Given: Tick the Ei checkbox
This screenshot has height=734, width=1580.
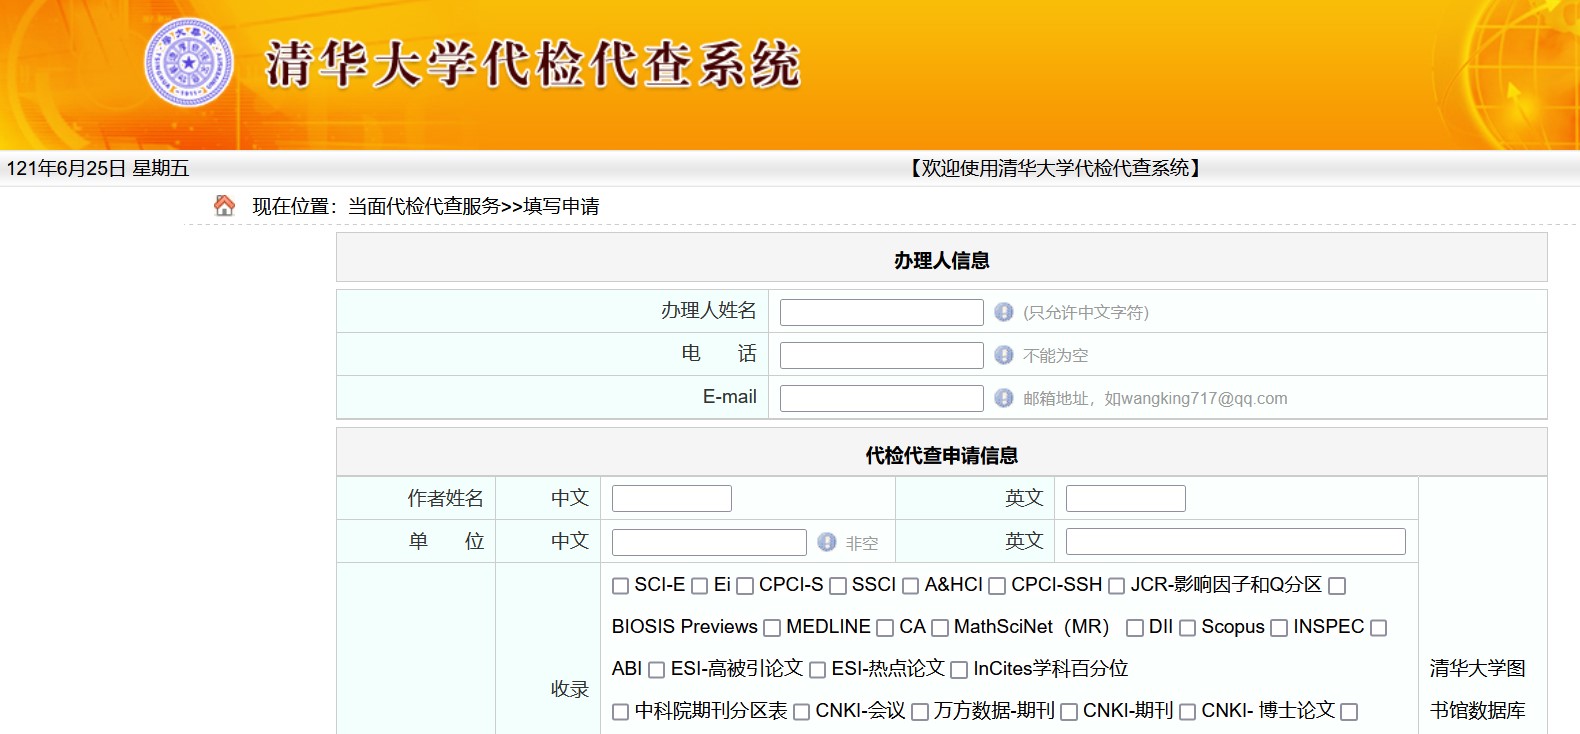Looking at the screenshot, I should [x=700, y=586].
